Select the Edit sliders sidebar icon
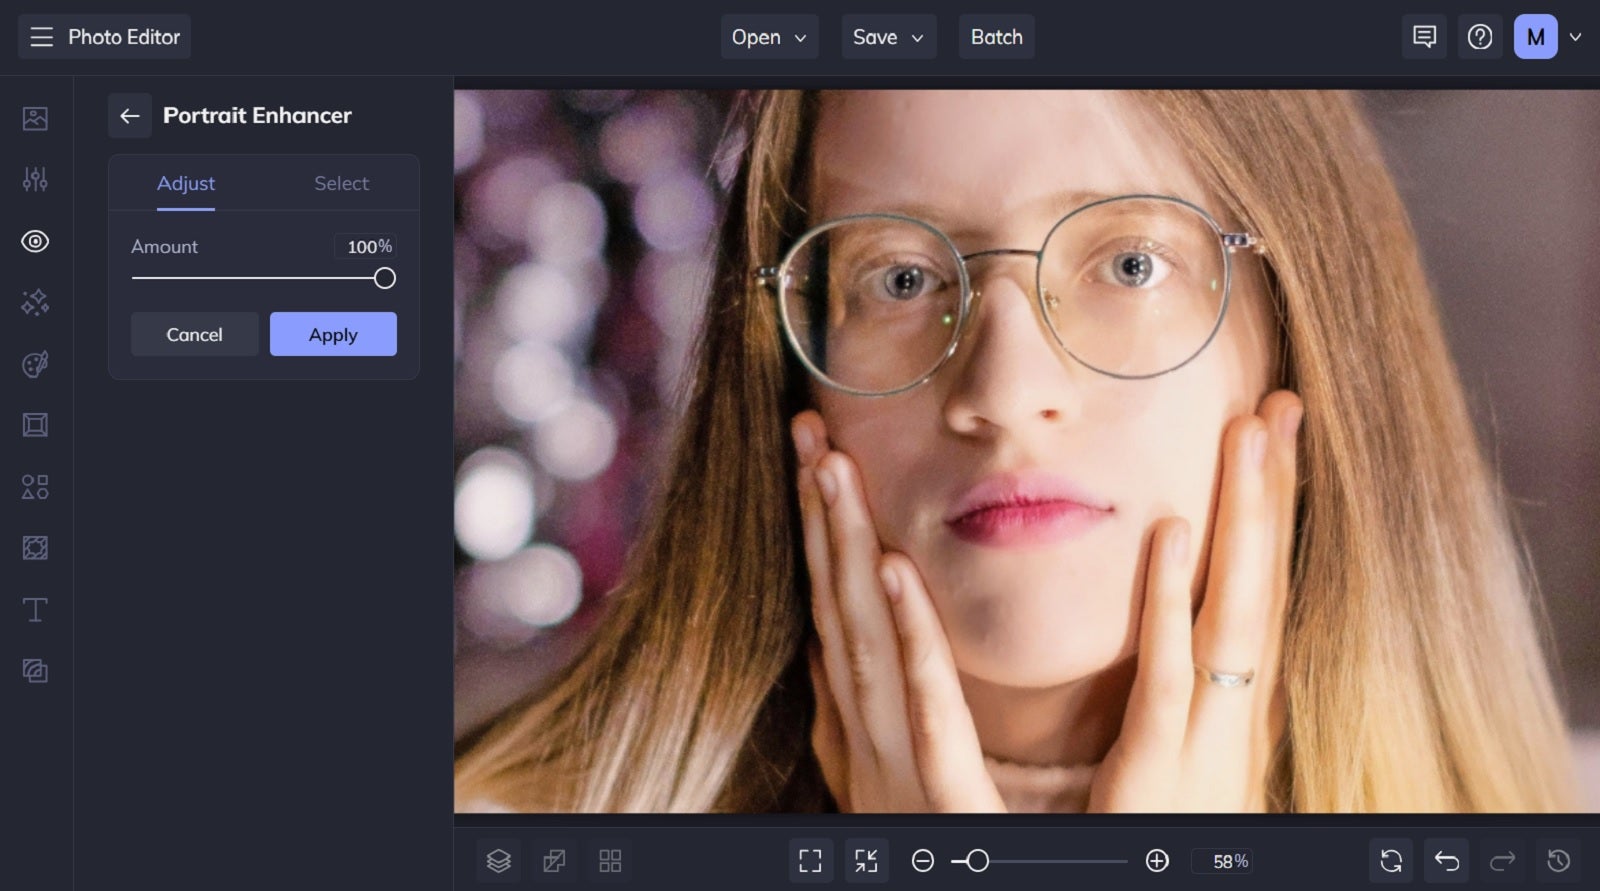1600x891 pixels. (x=35, y=180)
